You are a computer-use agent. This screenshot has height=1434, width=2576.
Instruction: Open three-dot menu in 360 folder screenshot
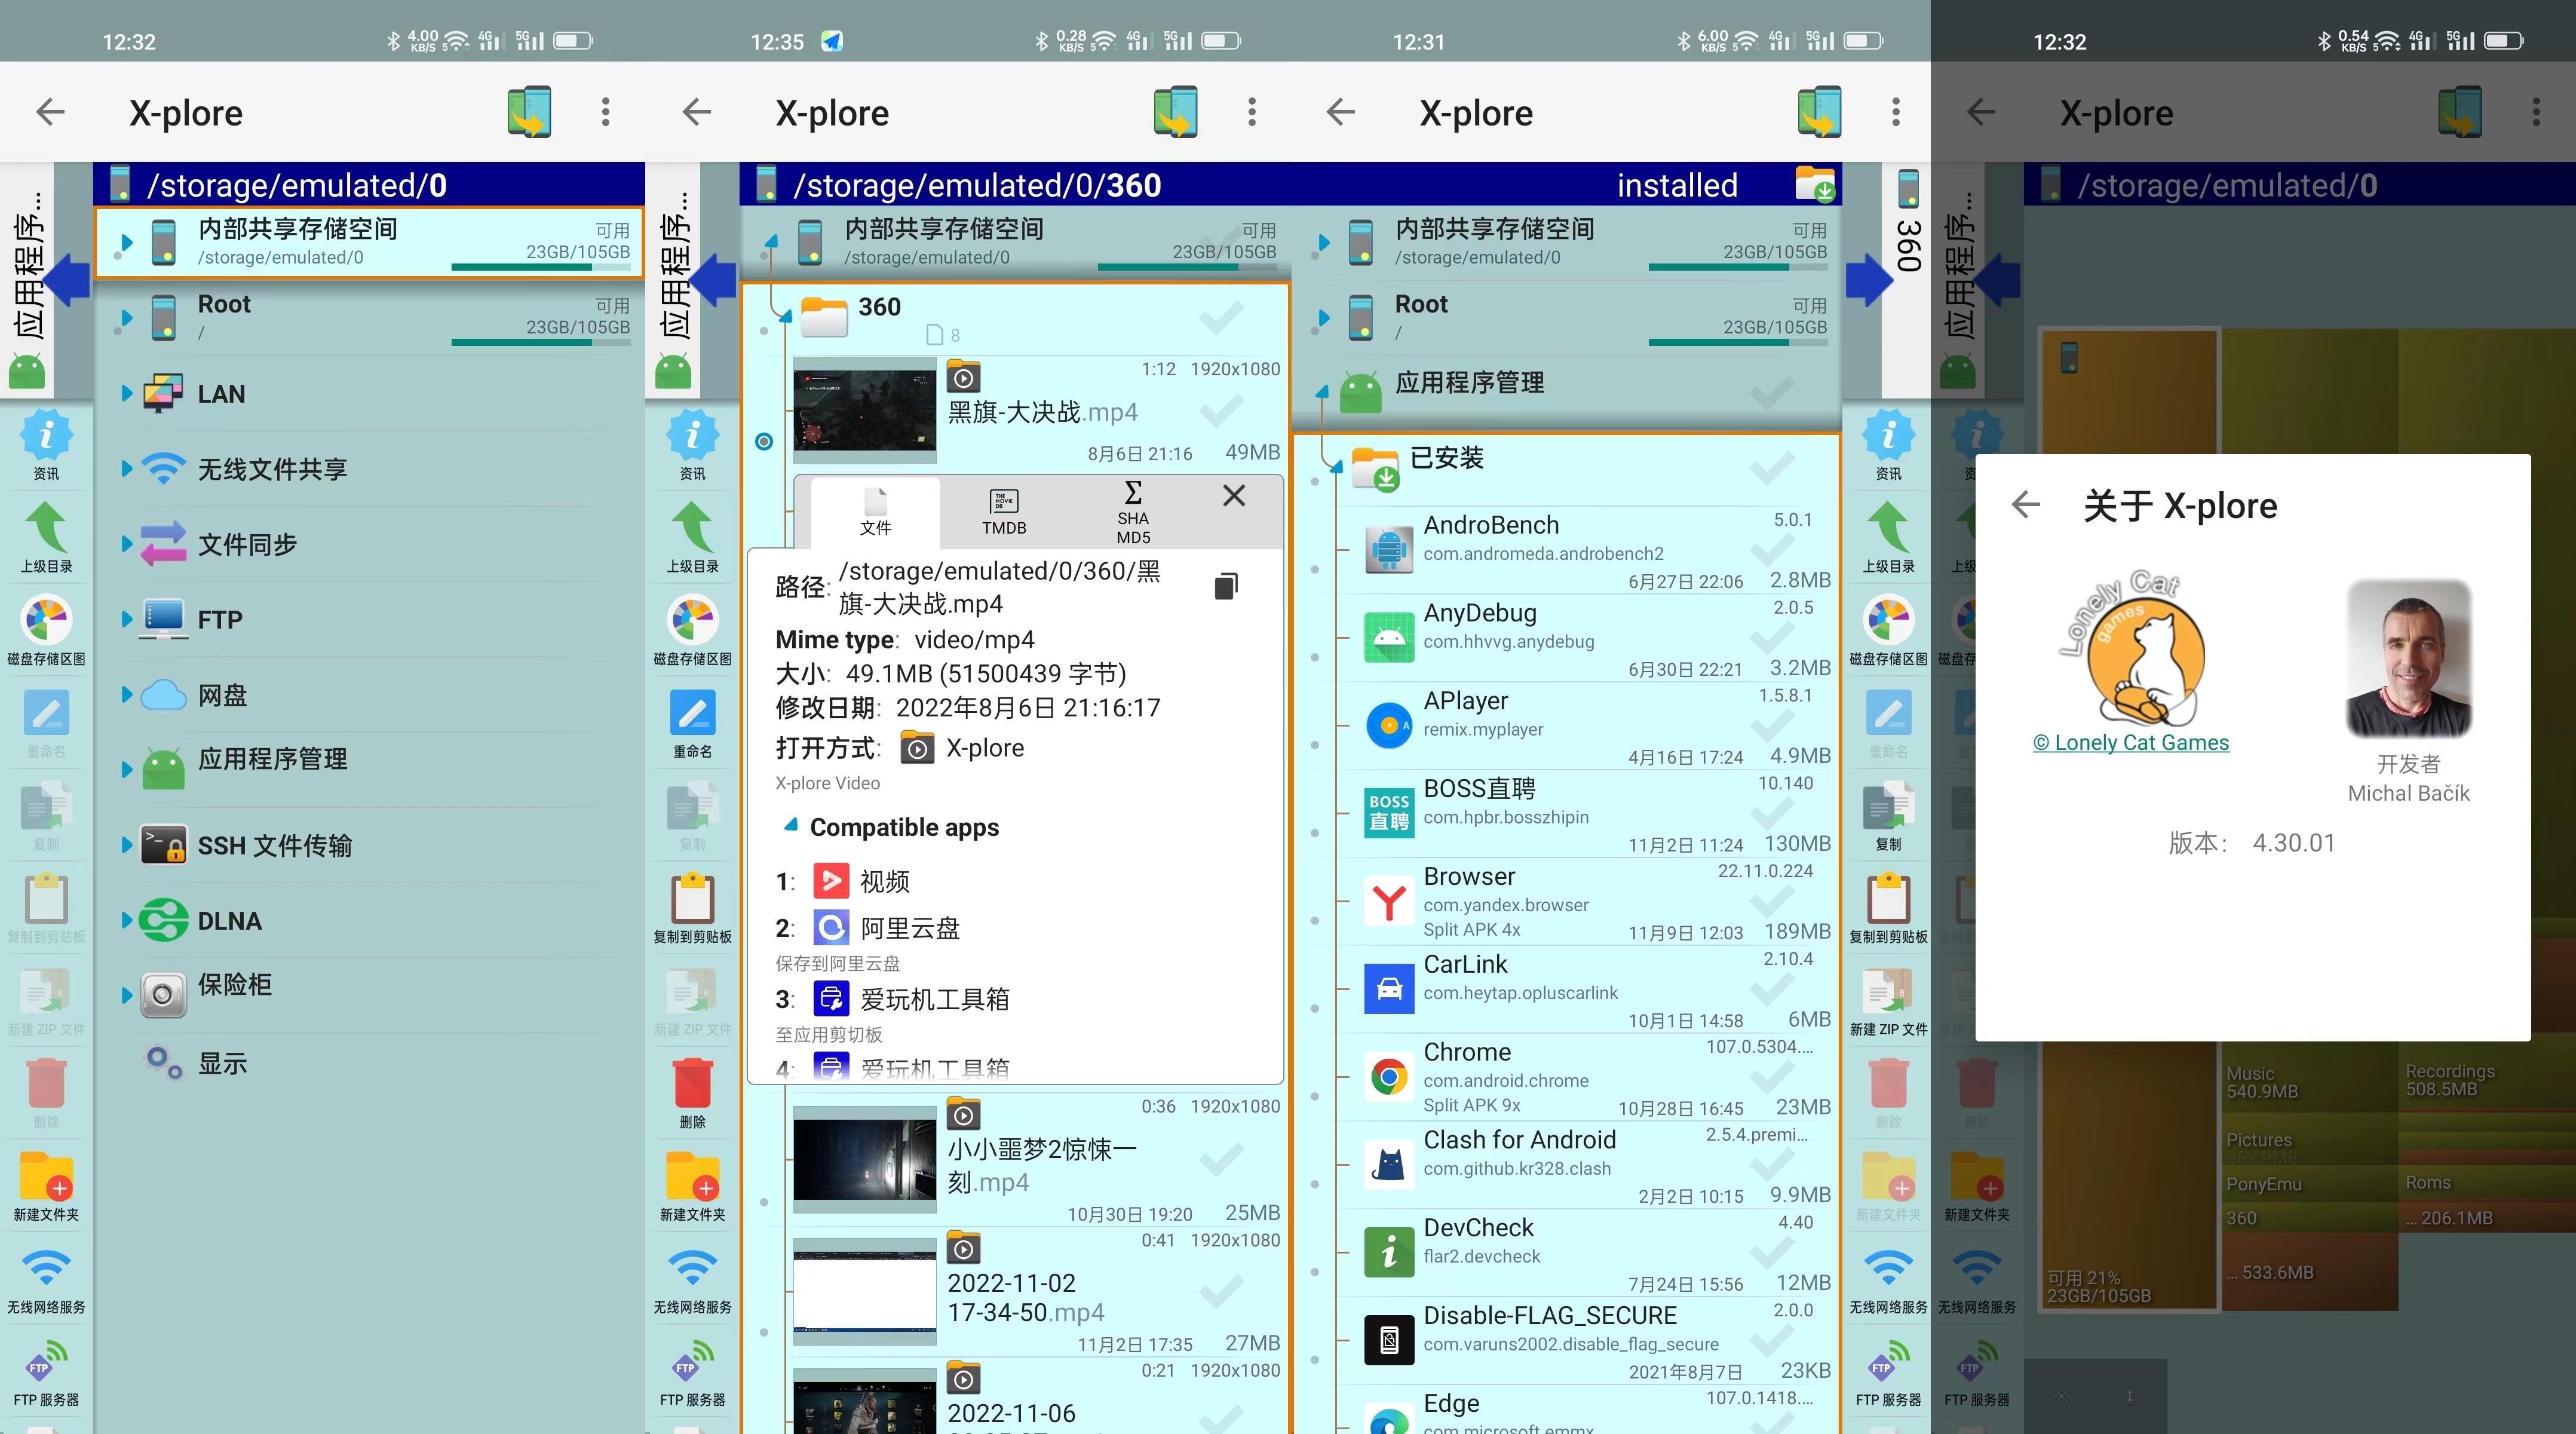(x=1251, y=112)
